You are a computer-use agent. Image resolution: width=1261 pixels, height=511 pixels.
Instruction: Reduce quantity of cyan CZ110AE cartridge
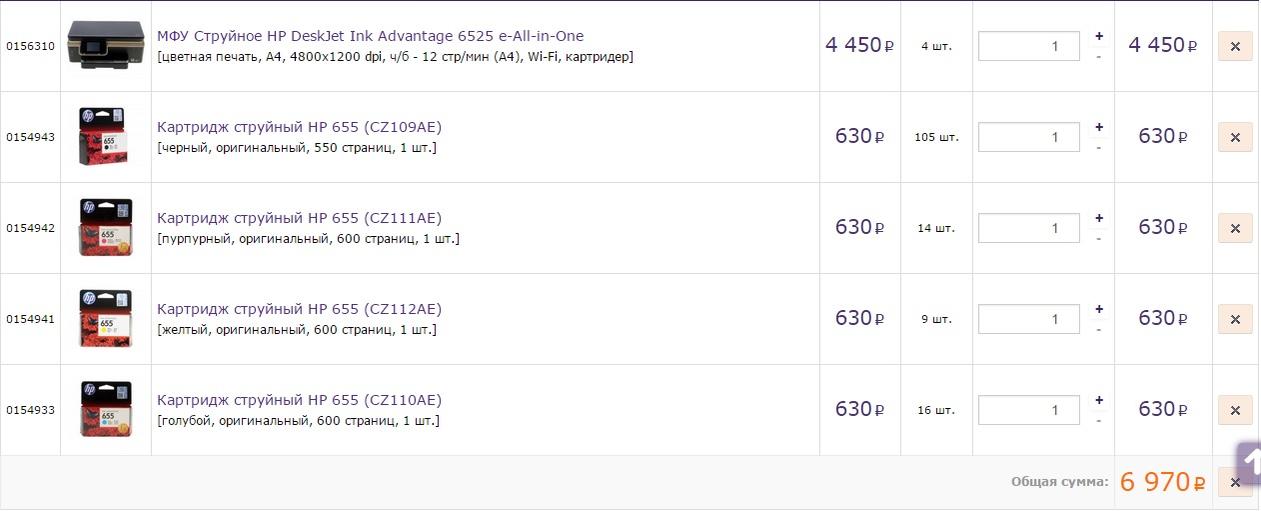(1099, 420)
